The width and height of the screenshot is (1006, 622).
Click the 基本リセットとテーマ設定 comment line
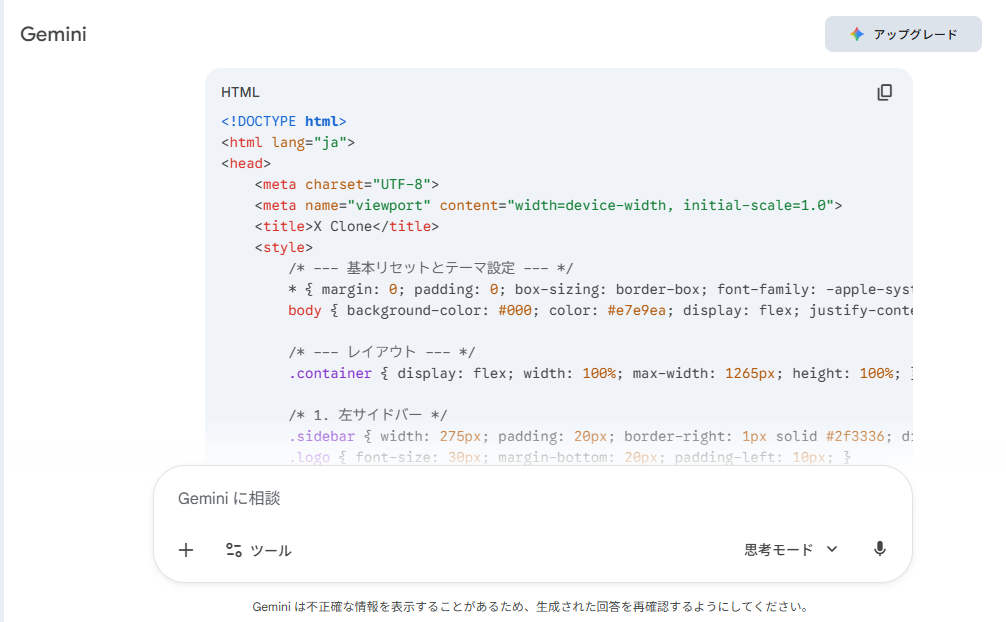tap(430, 268)
